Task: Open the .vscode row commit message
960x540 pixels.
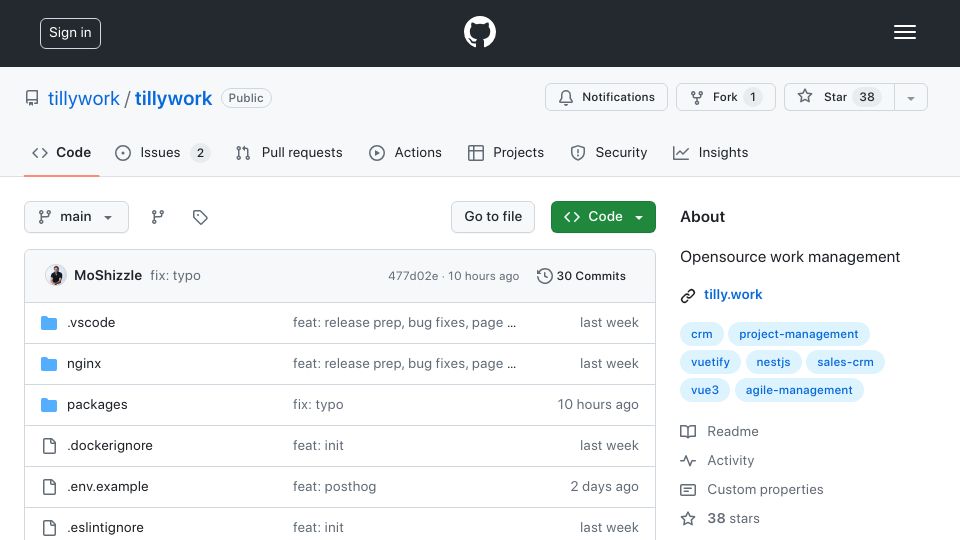Action: click(404, 323)
